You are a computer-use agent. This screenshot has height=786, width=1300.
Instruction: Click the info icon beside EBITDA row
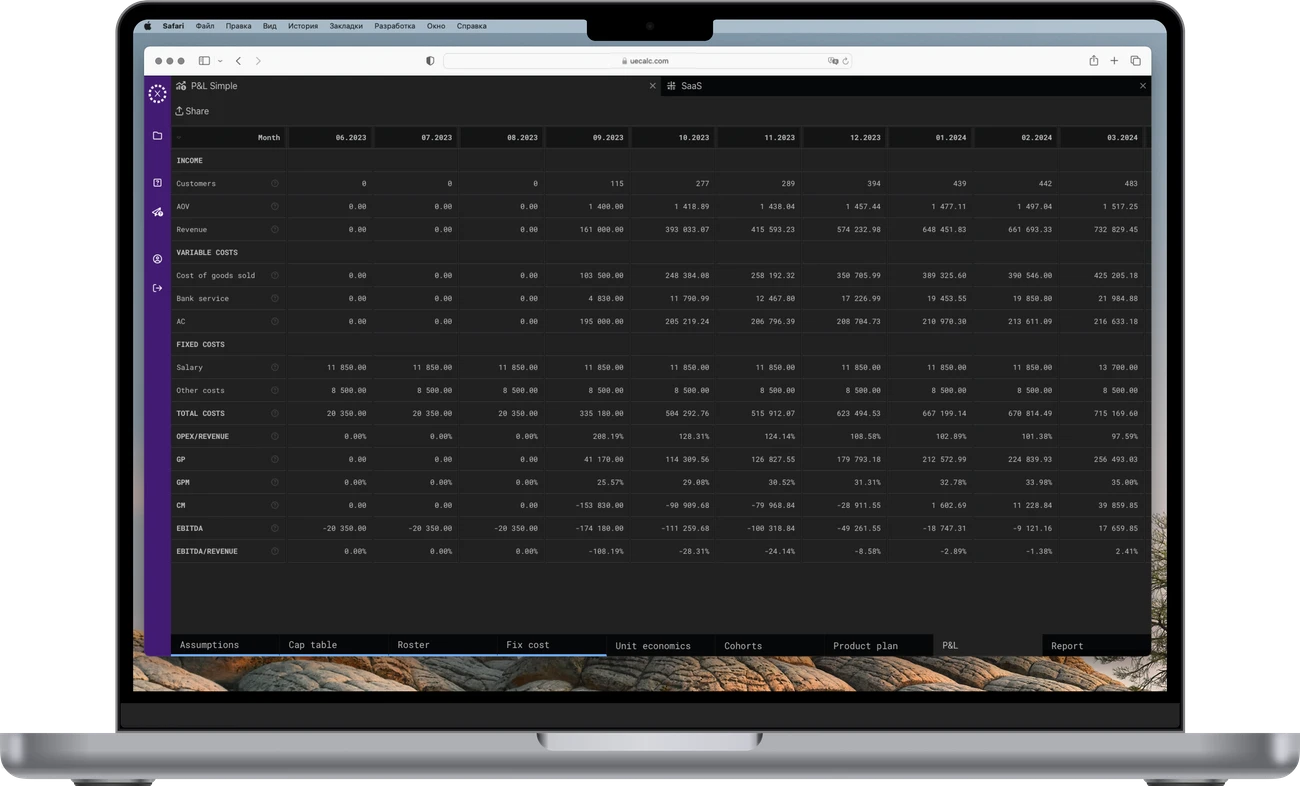pos(275,528)
